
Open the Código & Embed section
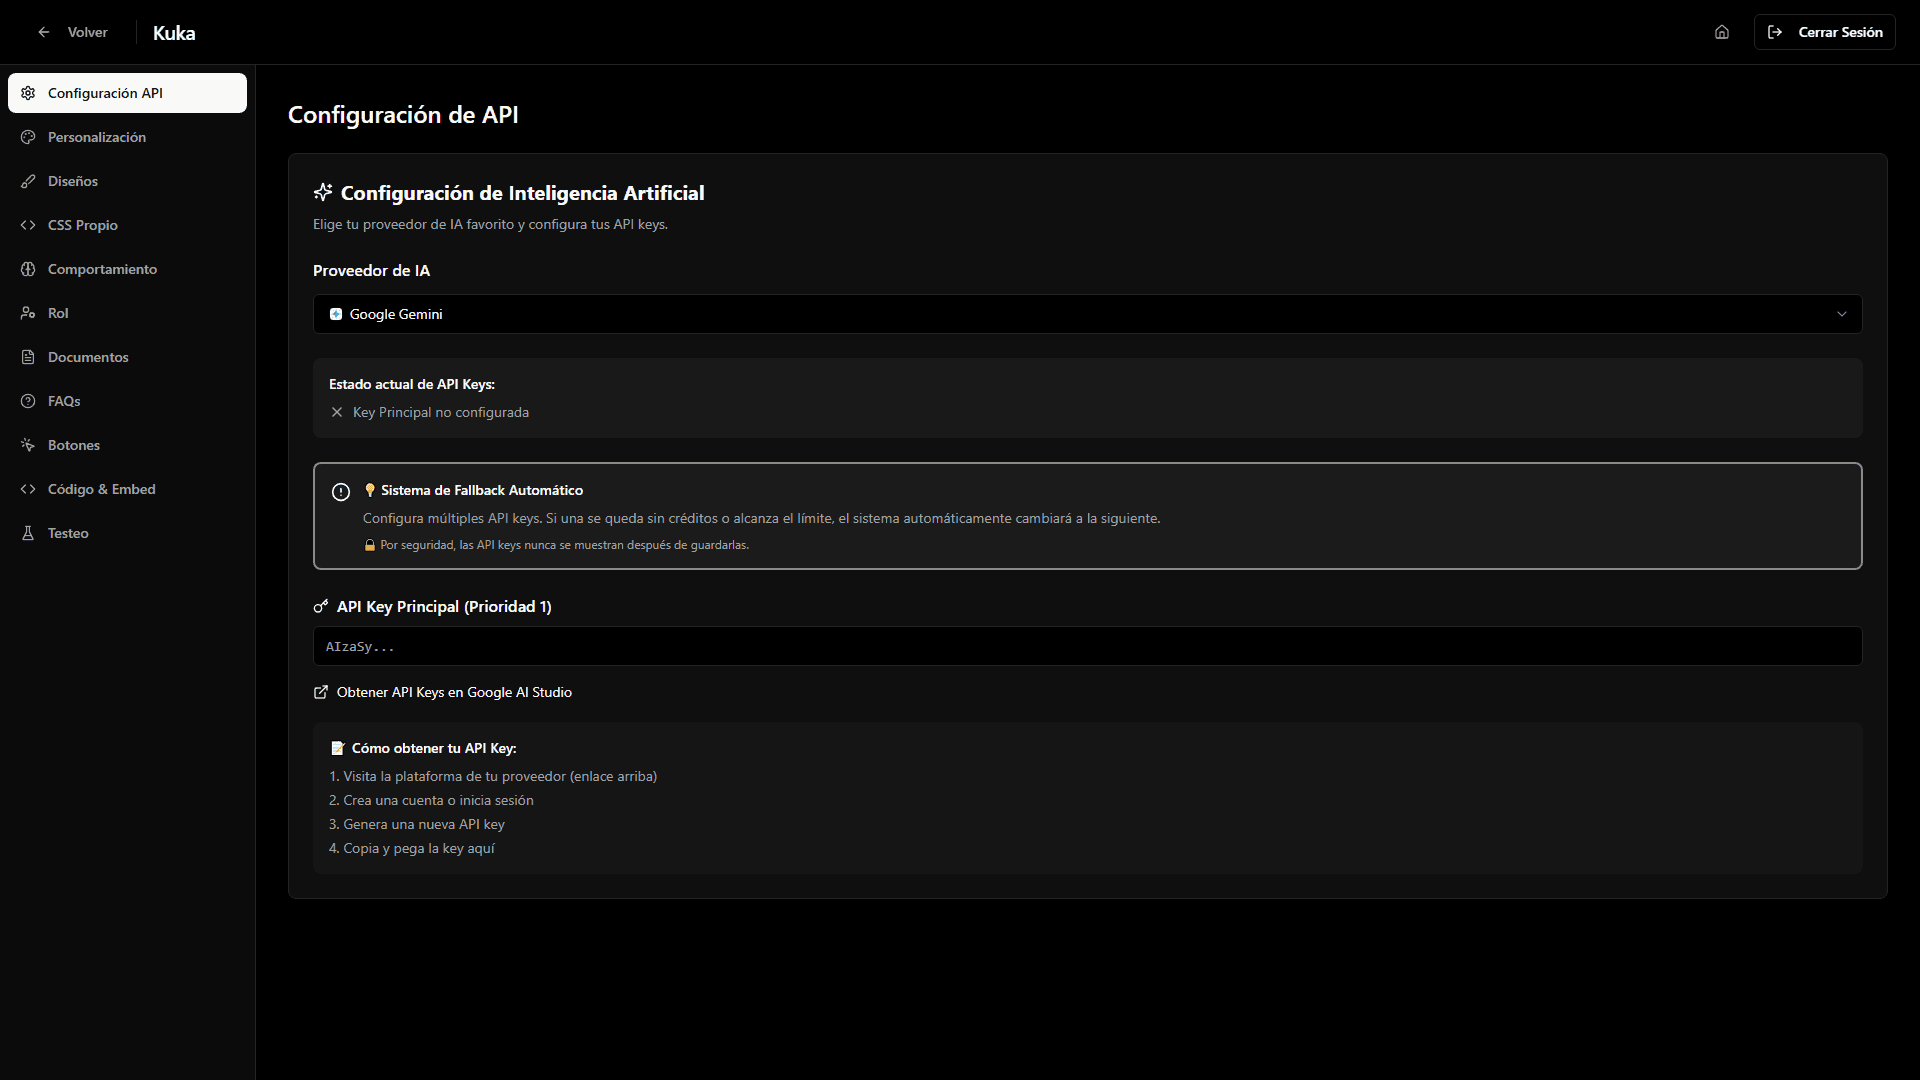click(x=102, y=489)
